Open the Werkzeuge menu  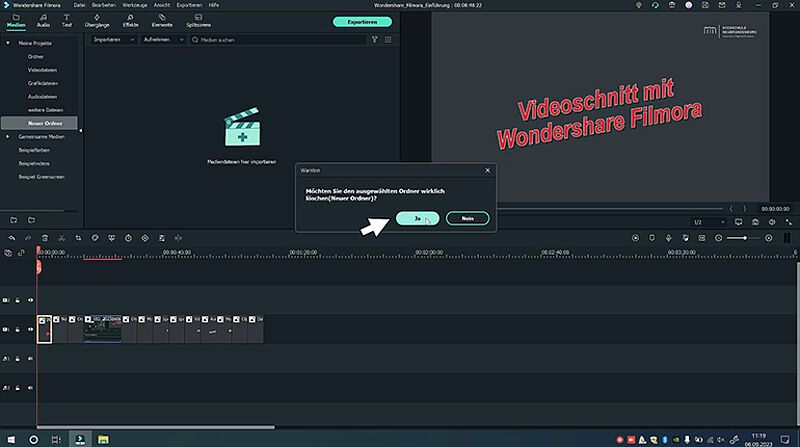pos(135,5)
